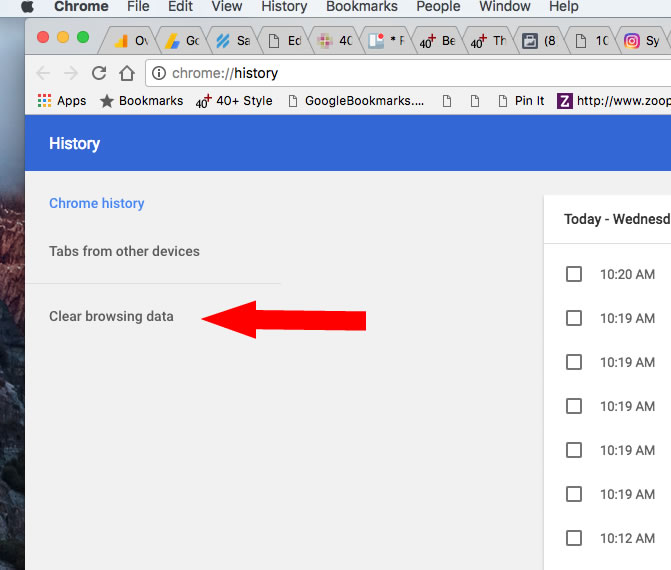Open the Apple menu
The image size is (671, 570).
[27, 6]
